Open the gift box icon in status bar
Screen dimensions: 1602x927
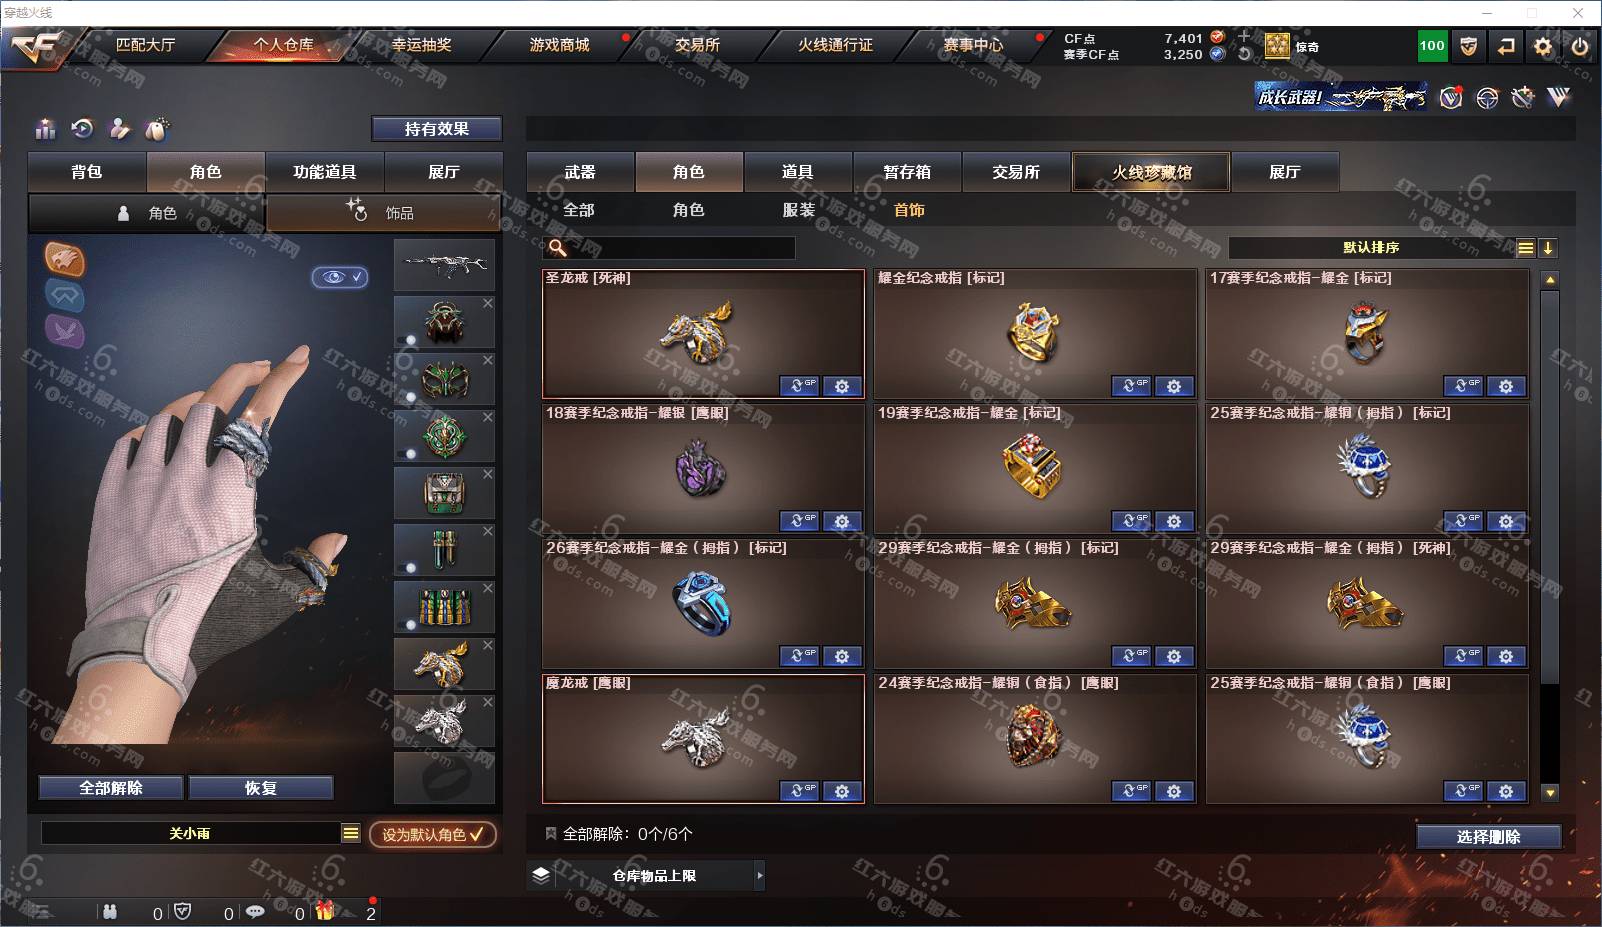coord(324,911)
